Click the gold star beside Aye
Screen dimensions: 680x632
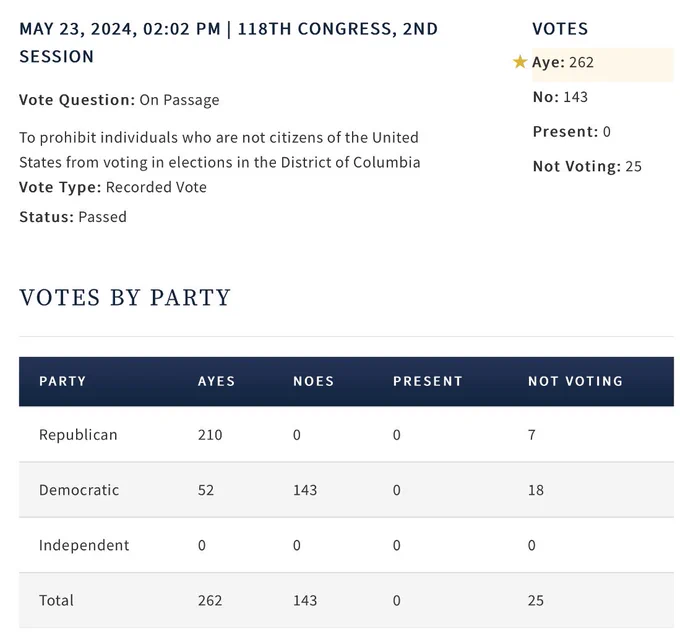click(520, 62)
